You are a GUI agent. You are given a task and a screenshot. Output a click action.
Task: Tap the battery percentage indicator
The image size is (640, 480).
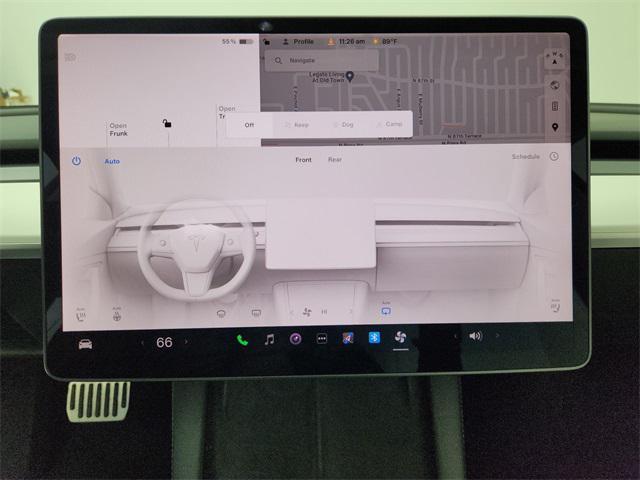238,42
